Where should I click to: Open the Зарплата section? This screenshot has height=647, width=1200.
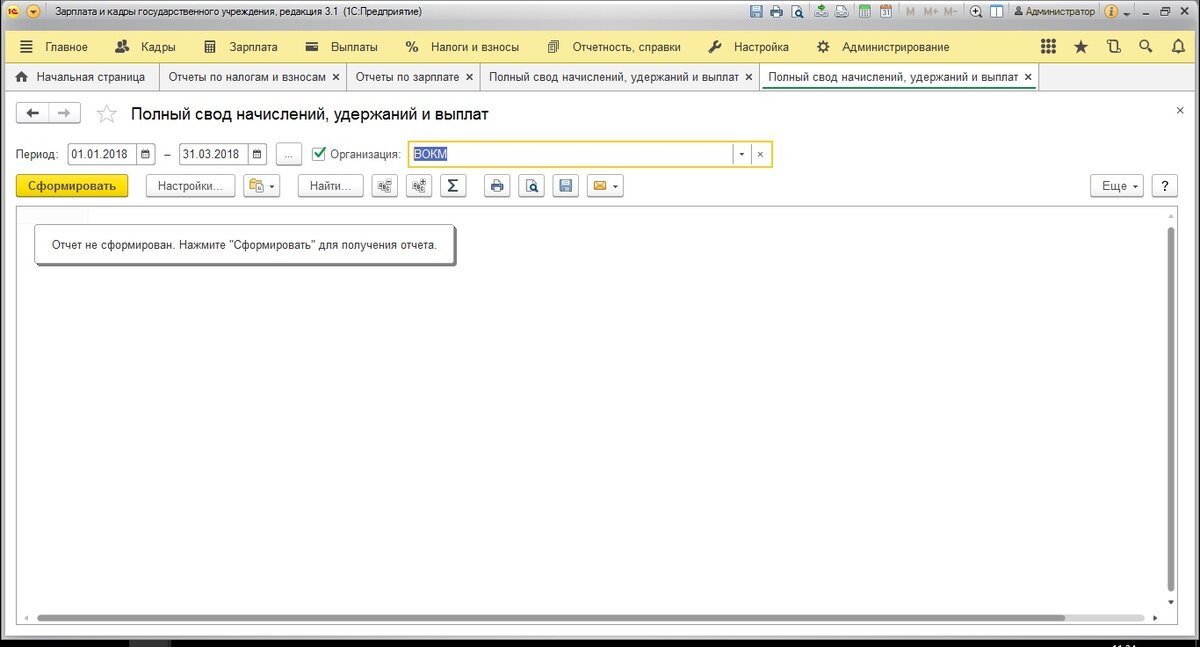pyautogui.click(x=240, y=47)
